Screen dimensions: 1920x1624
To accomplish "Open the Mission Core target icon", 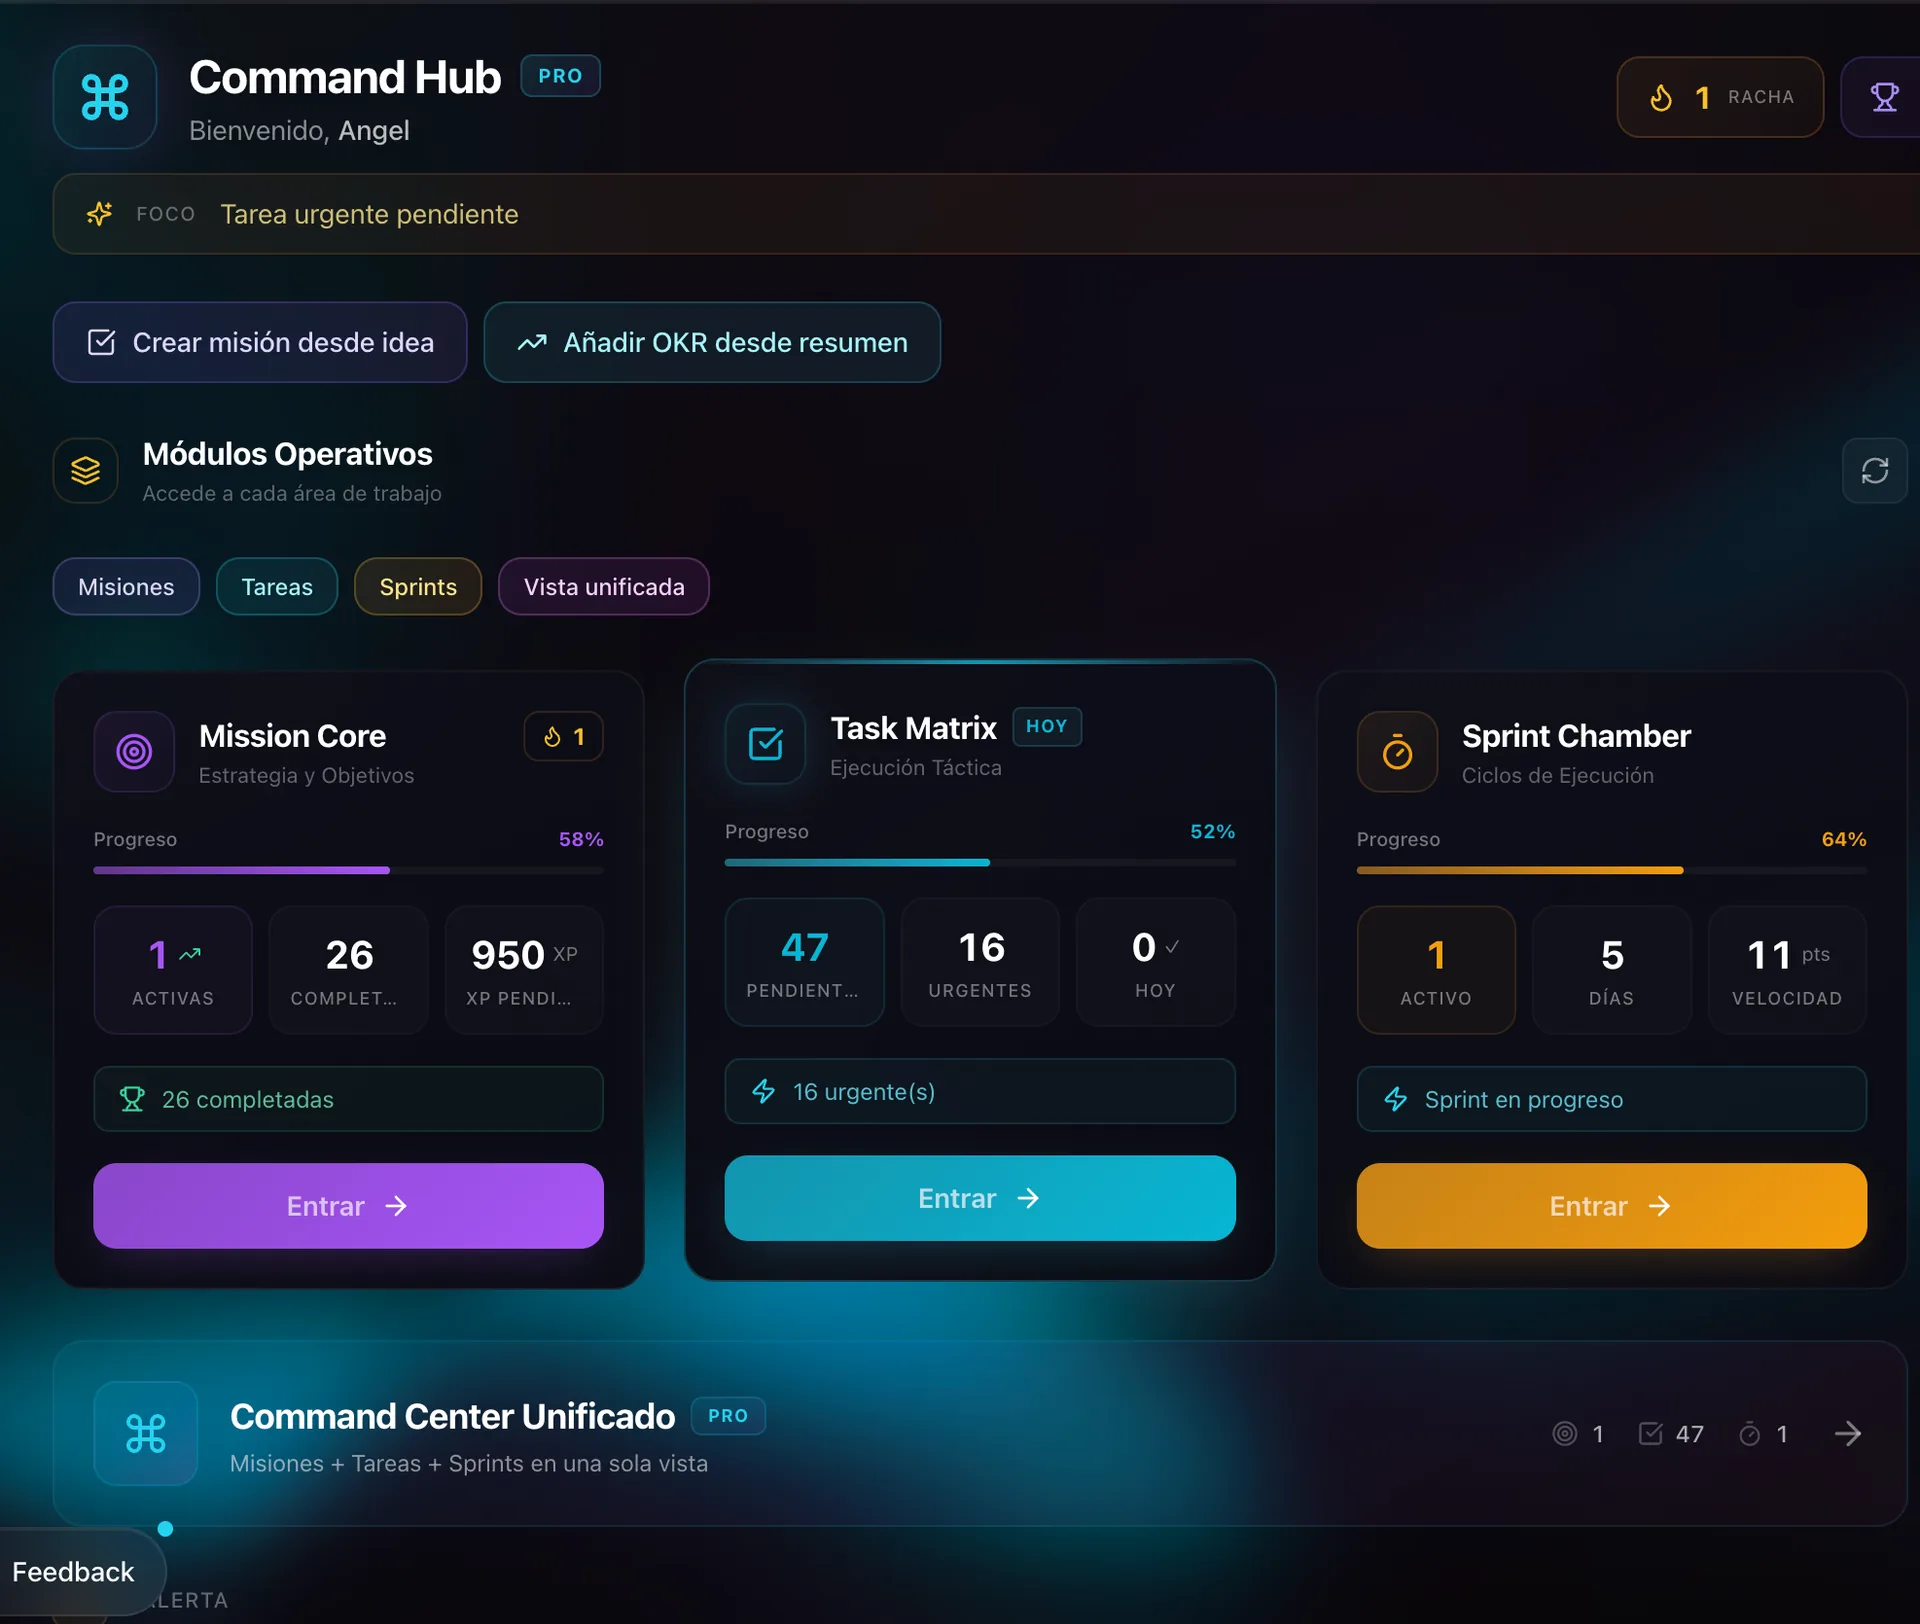I will [134, 752].
